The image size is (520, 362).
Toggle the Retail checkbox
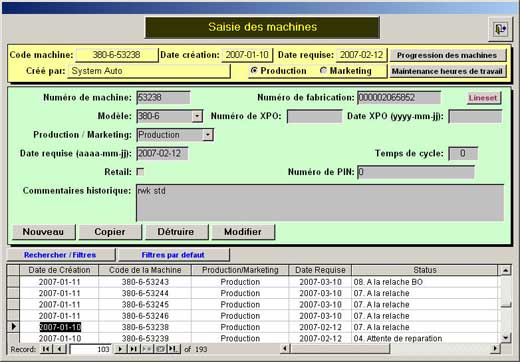[140, 172]
